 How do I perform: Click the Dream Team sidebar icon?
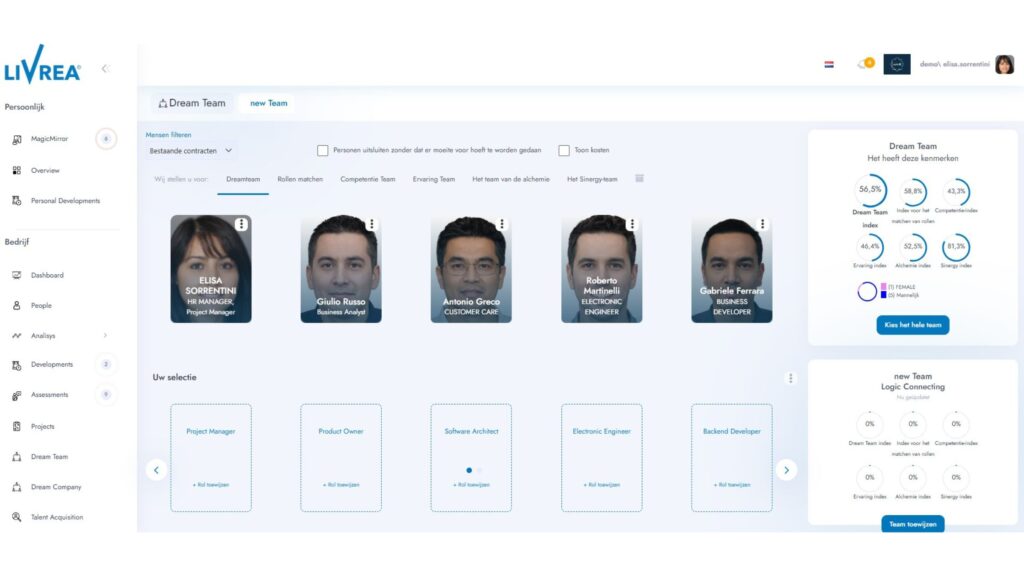tap(17, 456)
